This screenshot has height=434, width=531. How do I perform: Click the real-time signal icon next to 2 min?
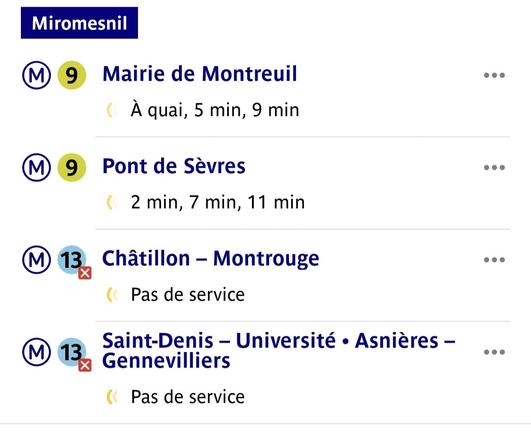[x=111, y=202]
